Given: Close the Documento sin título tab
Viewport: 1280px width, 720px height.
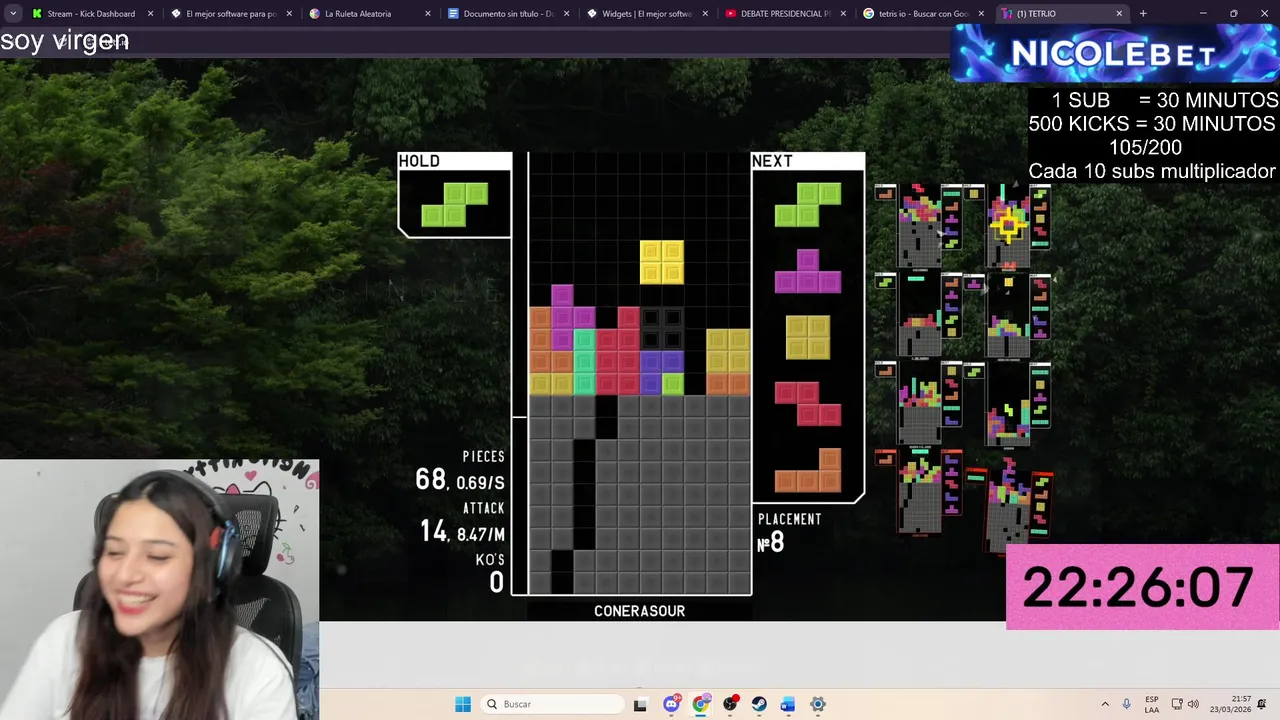Looking at the screenshot, I should click(567, 14).
